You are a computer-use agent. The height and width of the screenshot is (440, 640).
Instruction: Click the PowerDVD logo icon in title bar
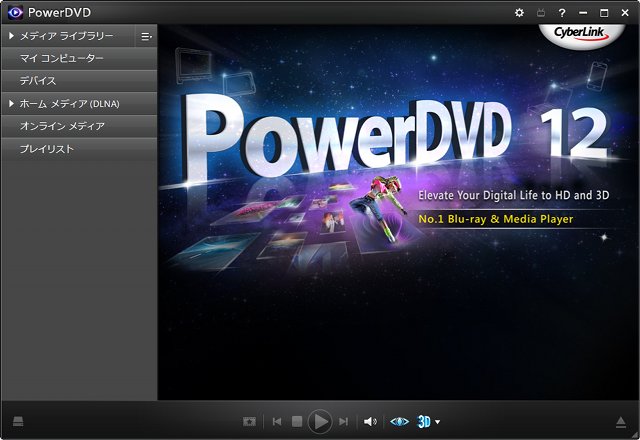point(15,13)
